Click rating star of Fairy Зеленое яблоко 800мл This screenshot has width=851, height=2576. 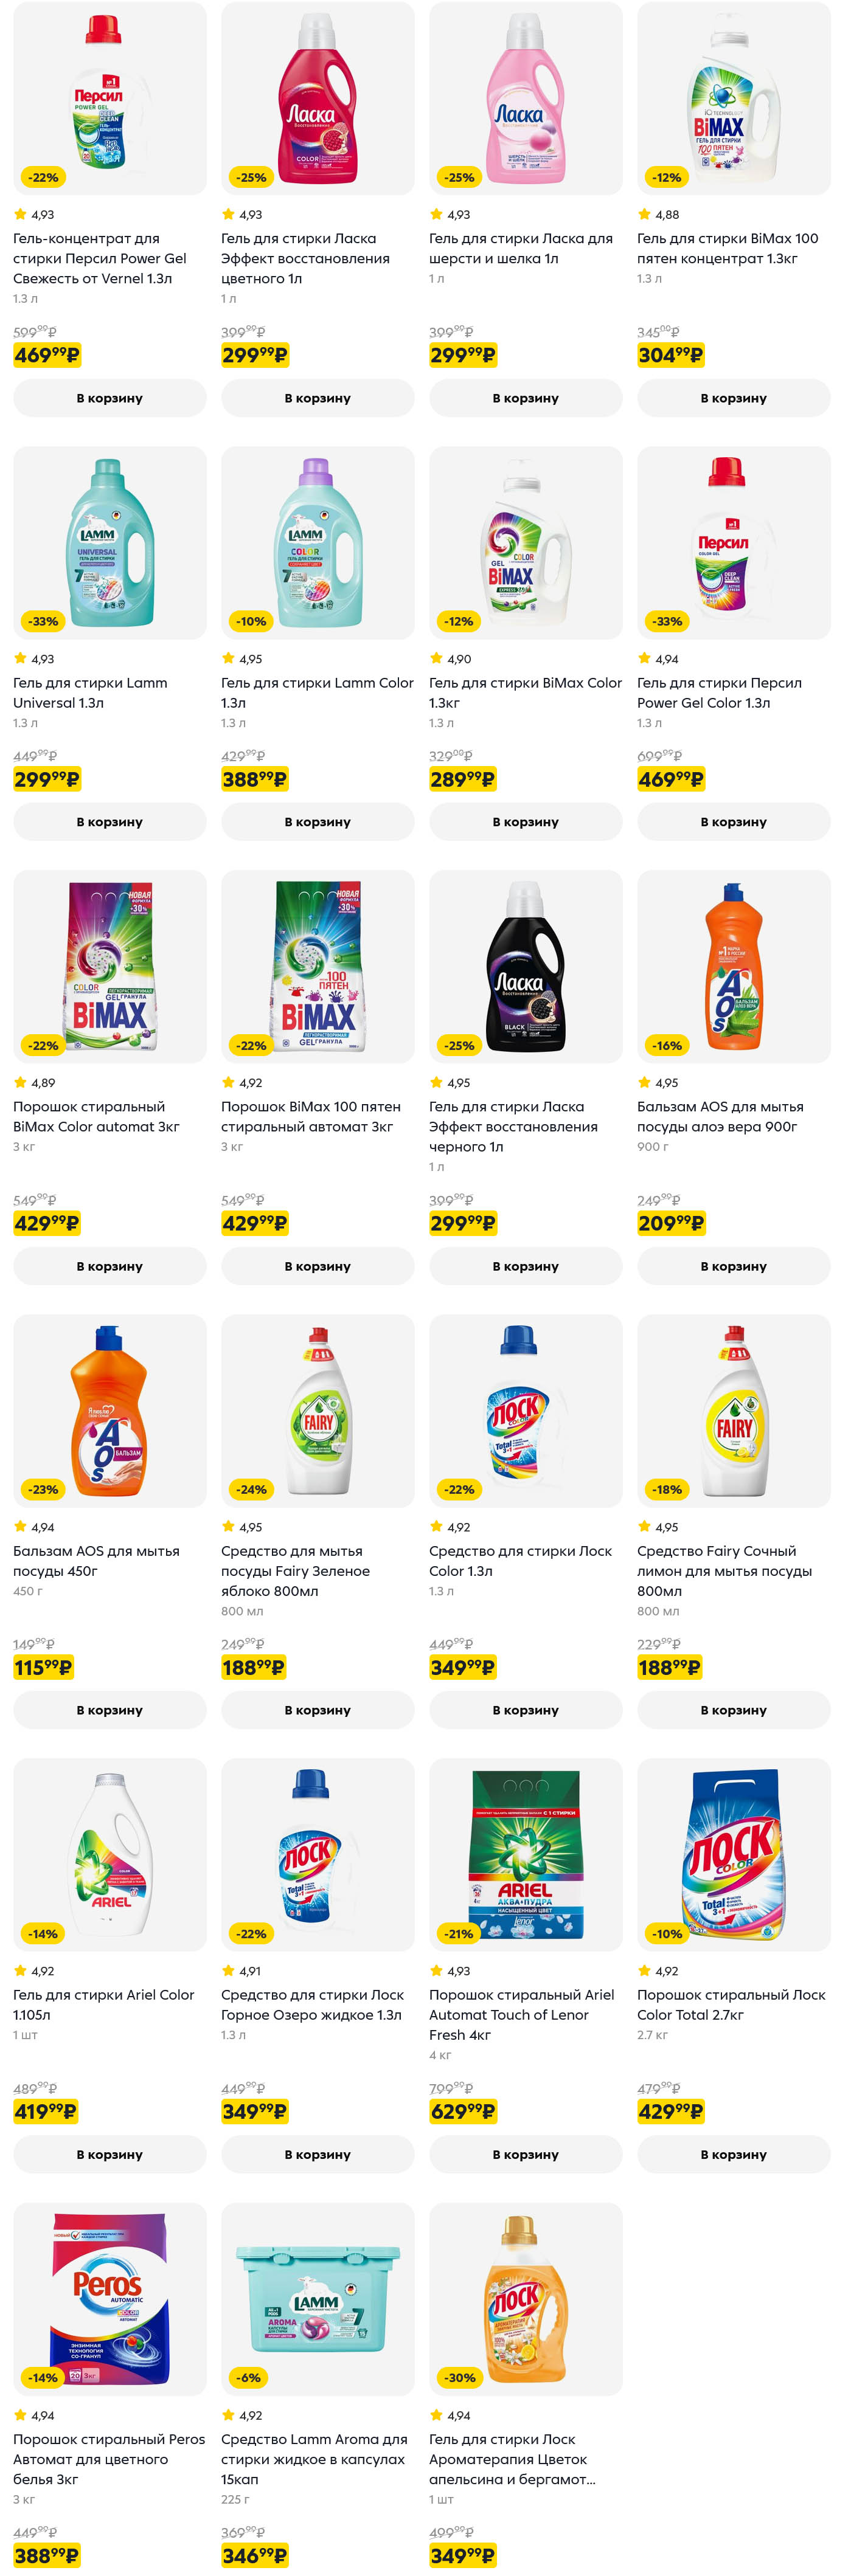tap(228, 1526)
